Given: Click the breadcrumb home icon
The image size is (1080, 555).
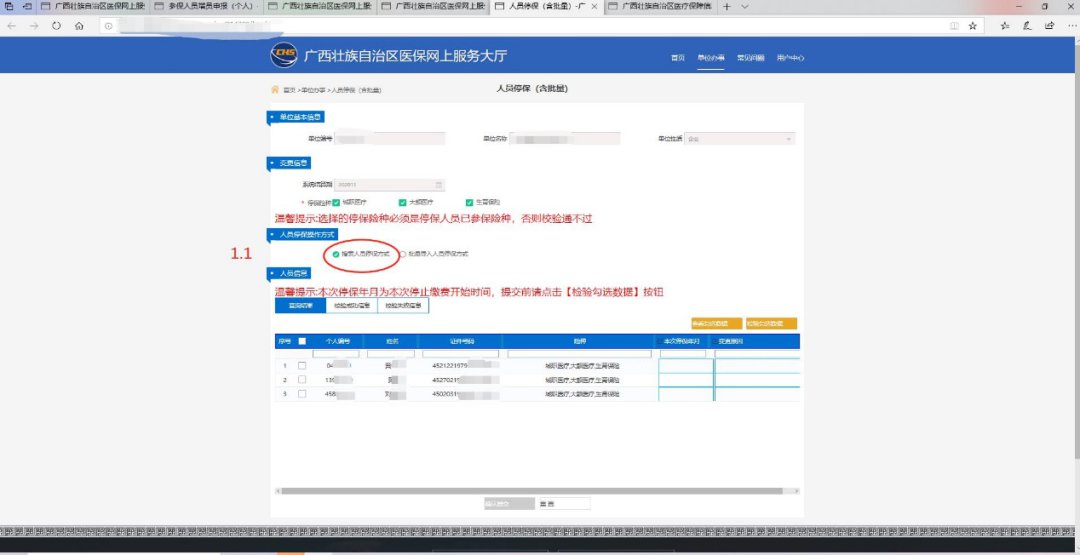Looking at the screenshot, I should click(x=275, y=90).
